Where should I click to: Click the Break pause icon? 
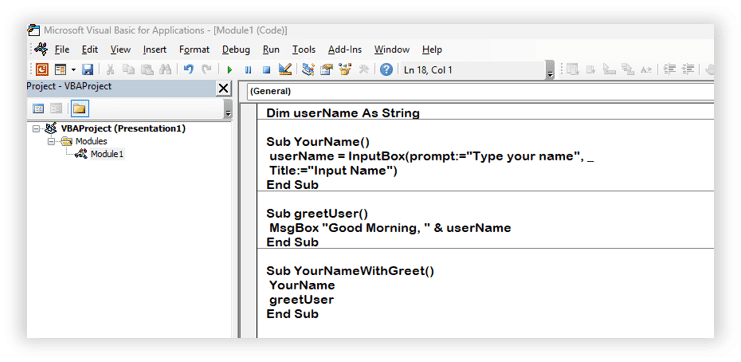248,70
